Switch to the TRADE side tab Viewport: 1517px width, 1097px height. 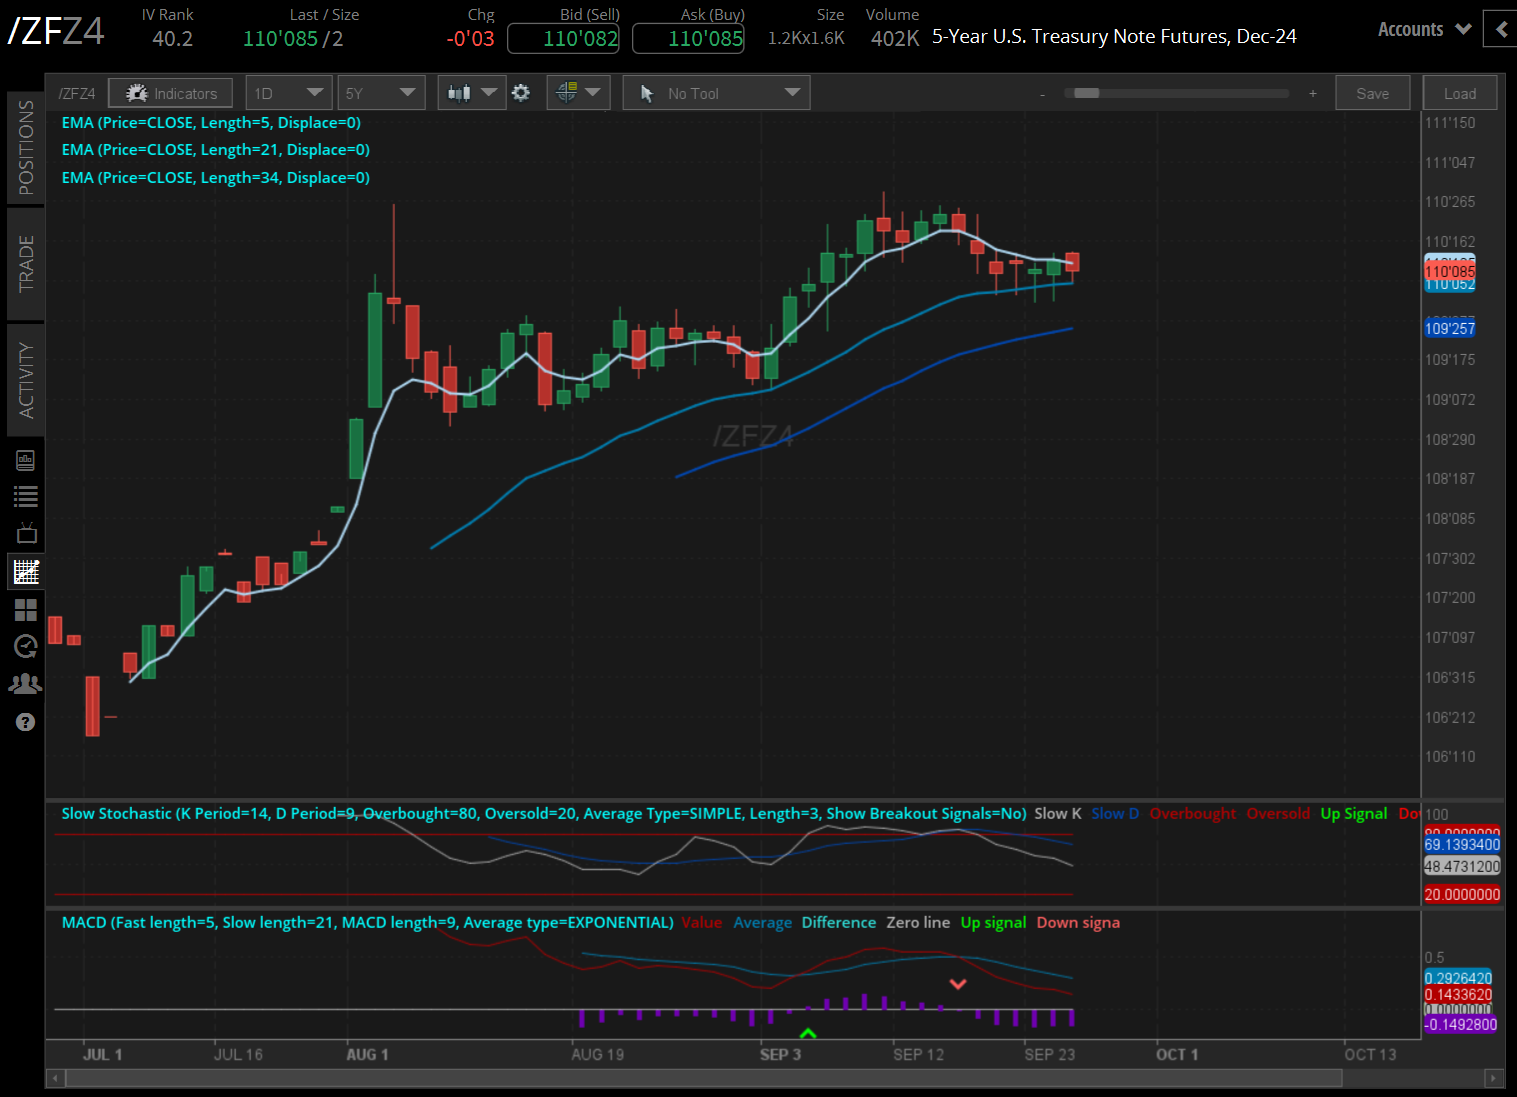pyautogui.click(x=26, y=263)
